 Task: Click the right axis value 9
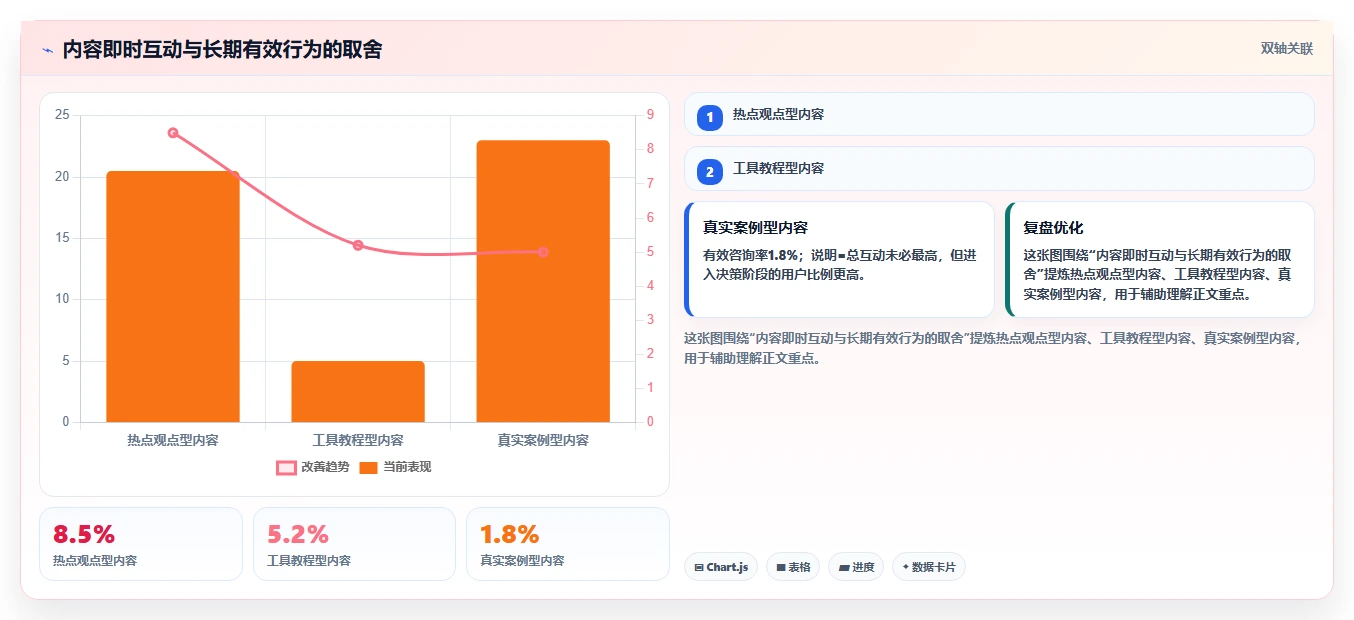651,115
